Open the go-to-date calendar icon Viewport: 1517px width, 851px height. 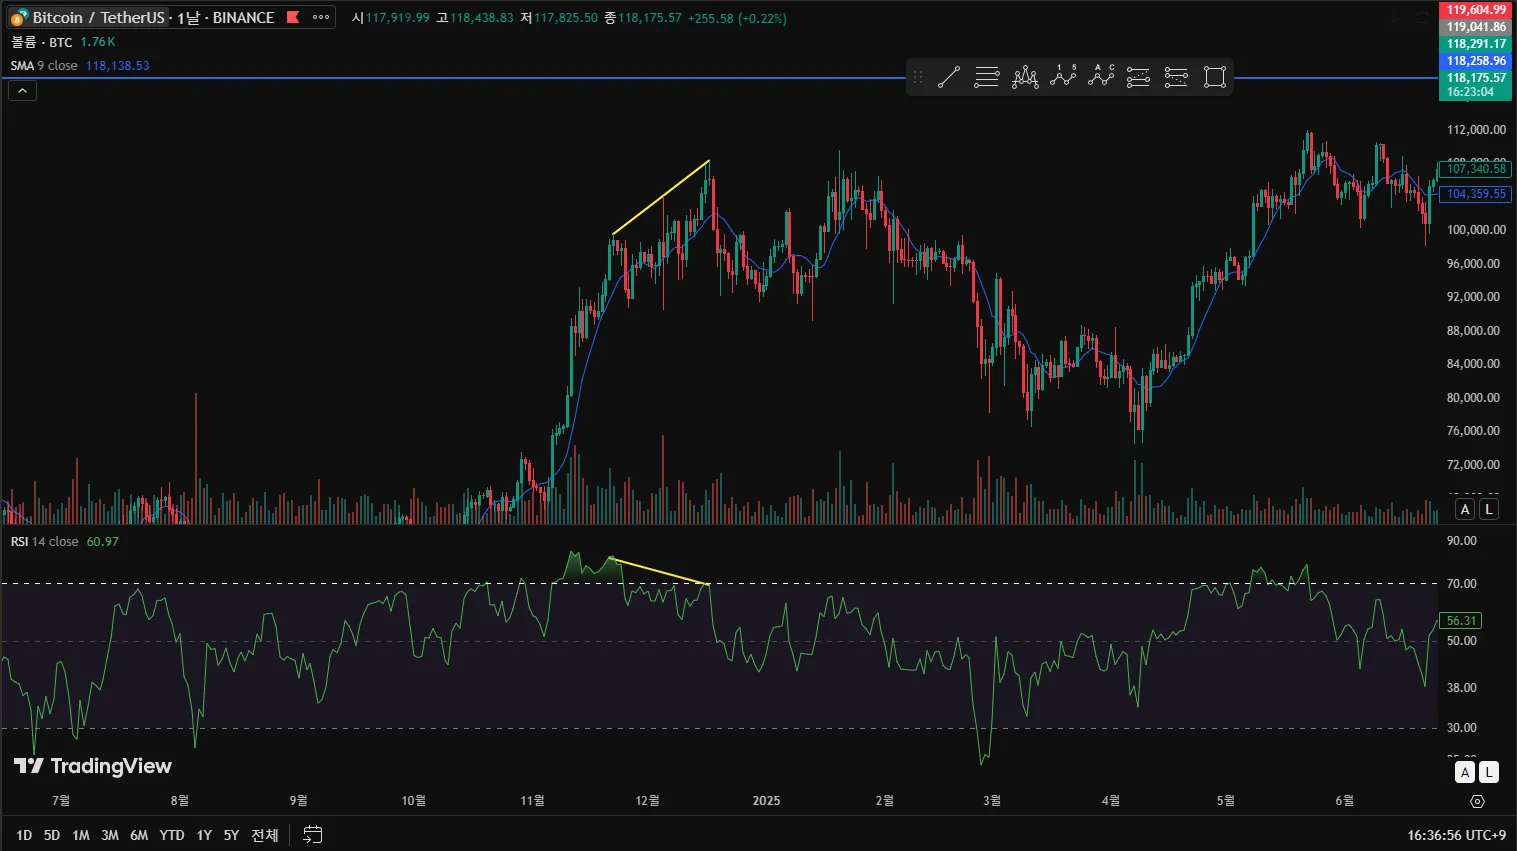tap(313, 834)
